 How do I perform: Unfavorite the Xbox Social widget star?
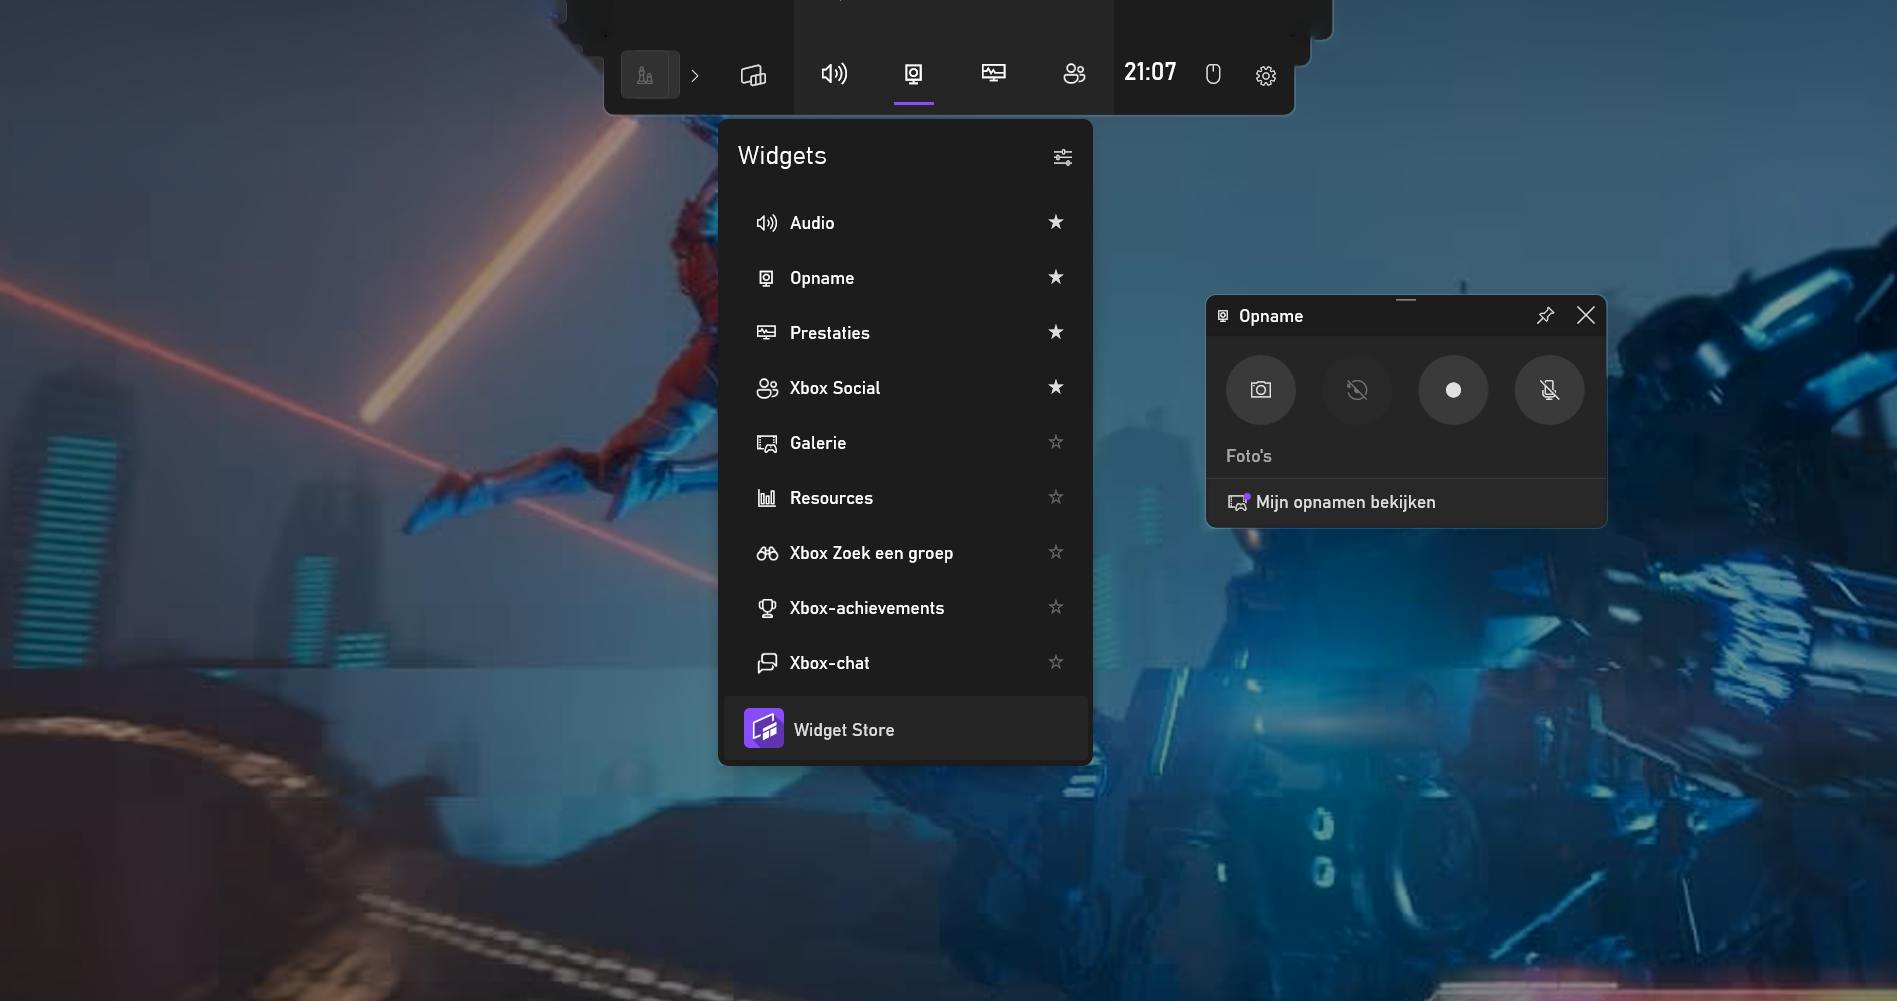coord(1056,387)
